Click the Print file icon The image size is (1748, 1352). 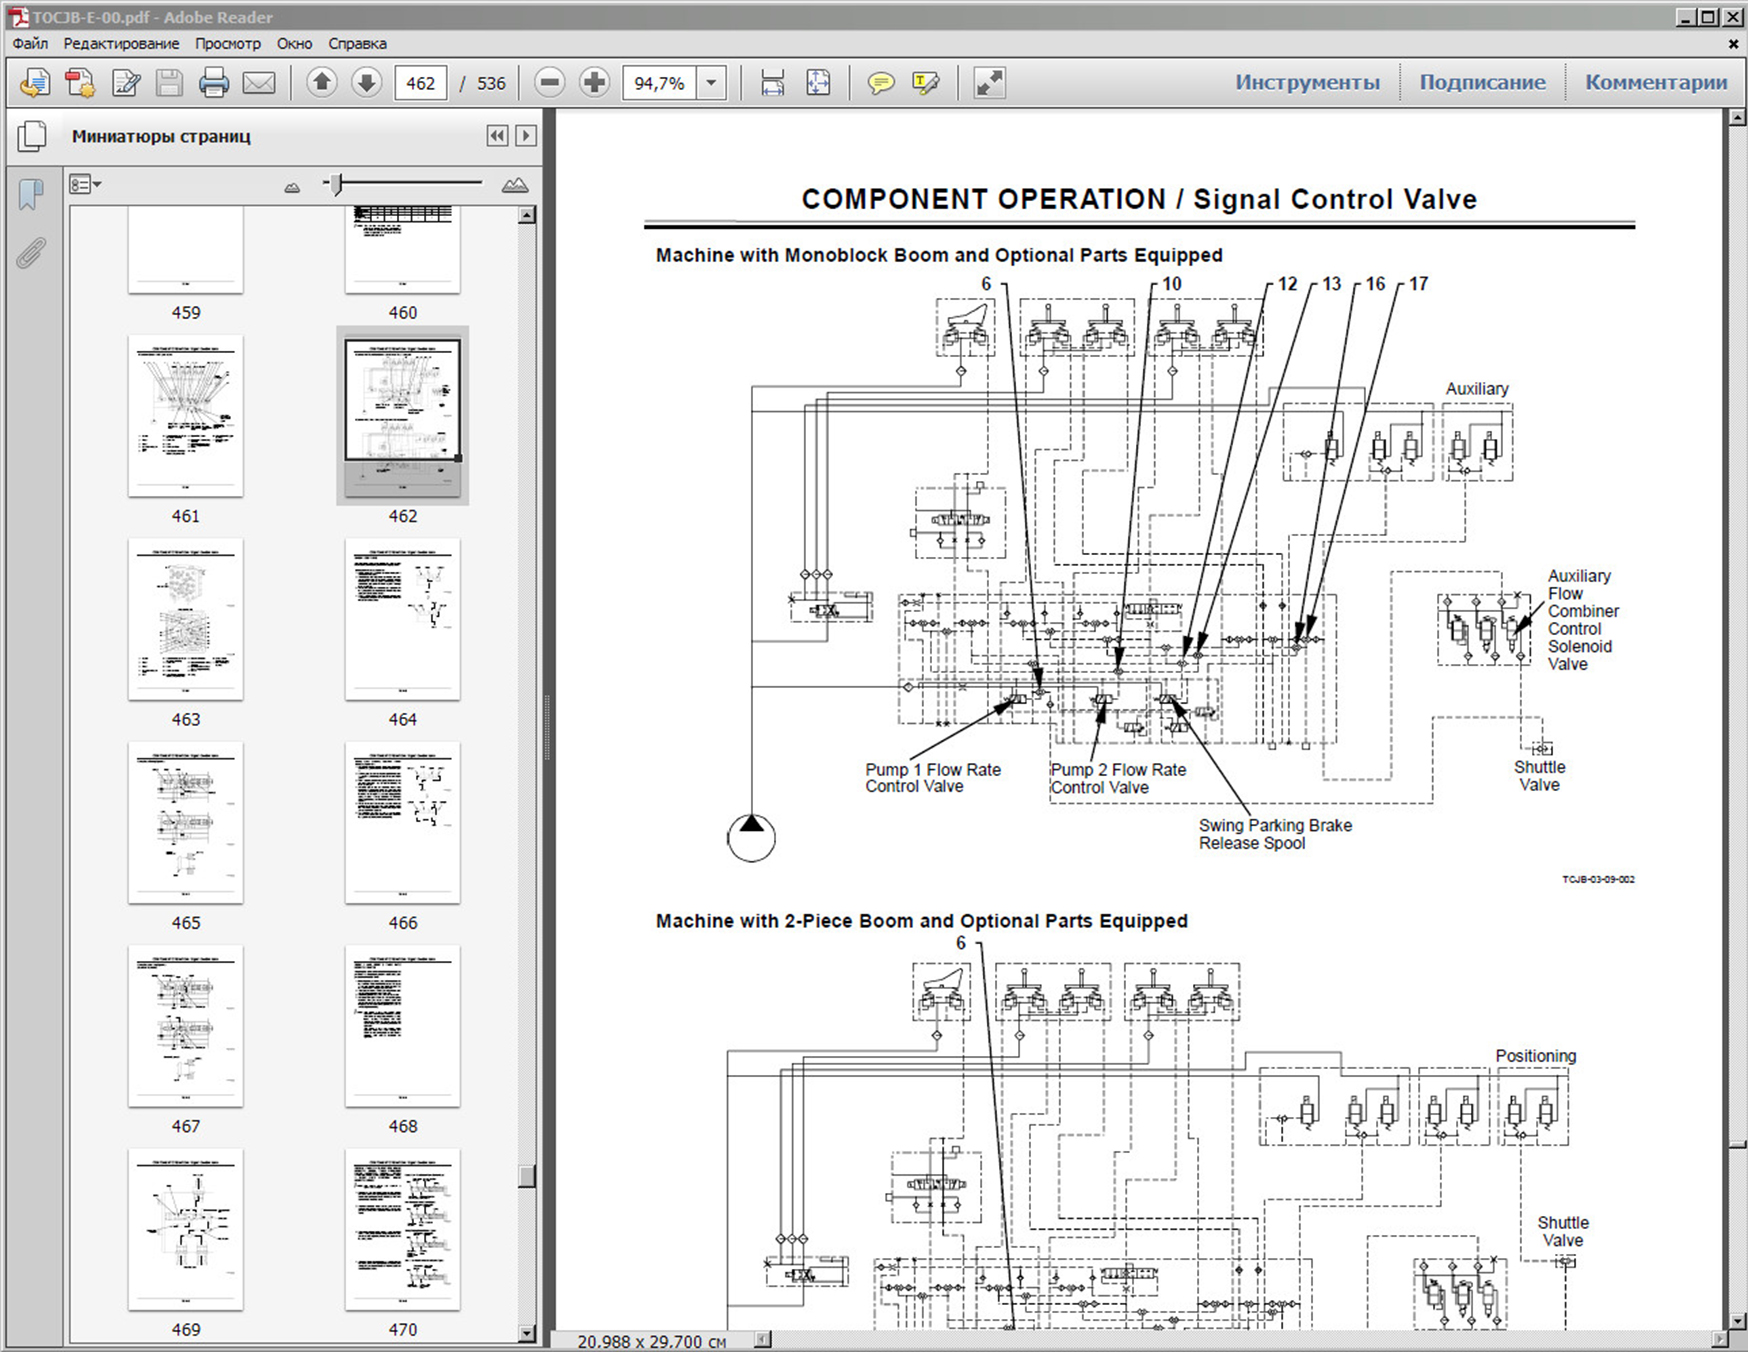pyautogui.click(x=213, y=83)
